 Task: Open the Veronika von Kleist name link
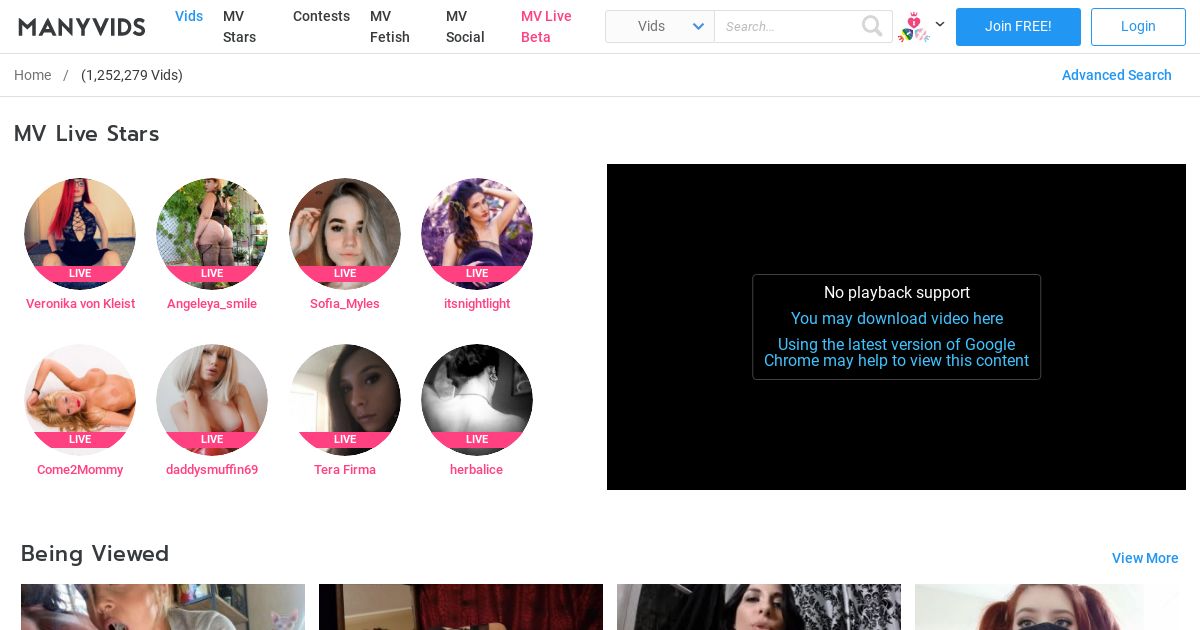click(x=80, y=304)
